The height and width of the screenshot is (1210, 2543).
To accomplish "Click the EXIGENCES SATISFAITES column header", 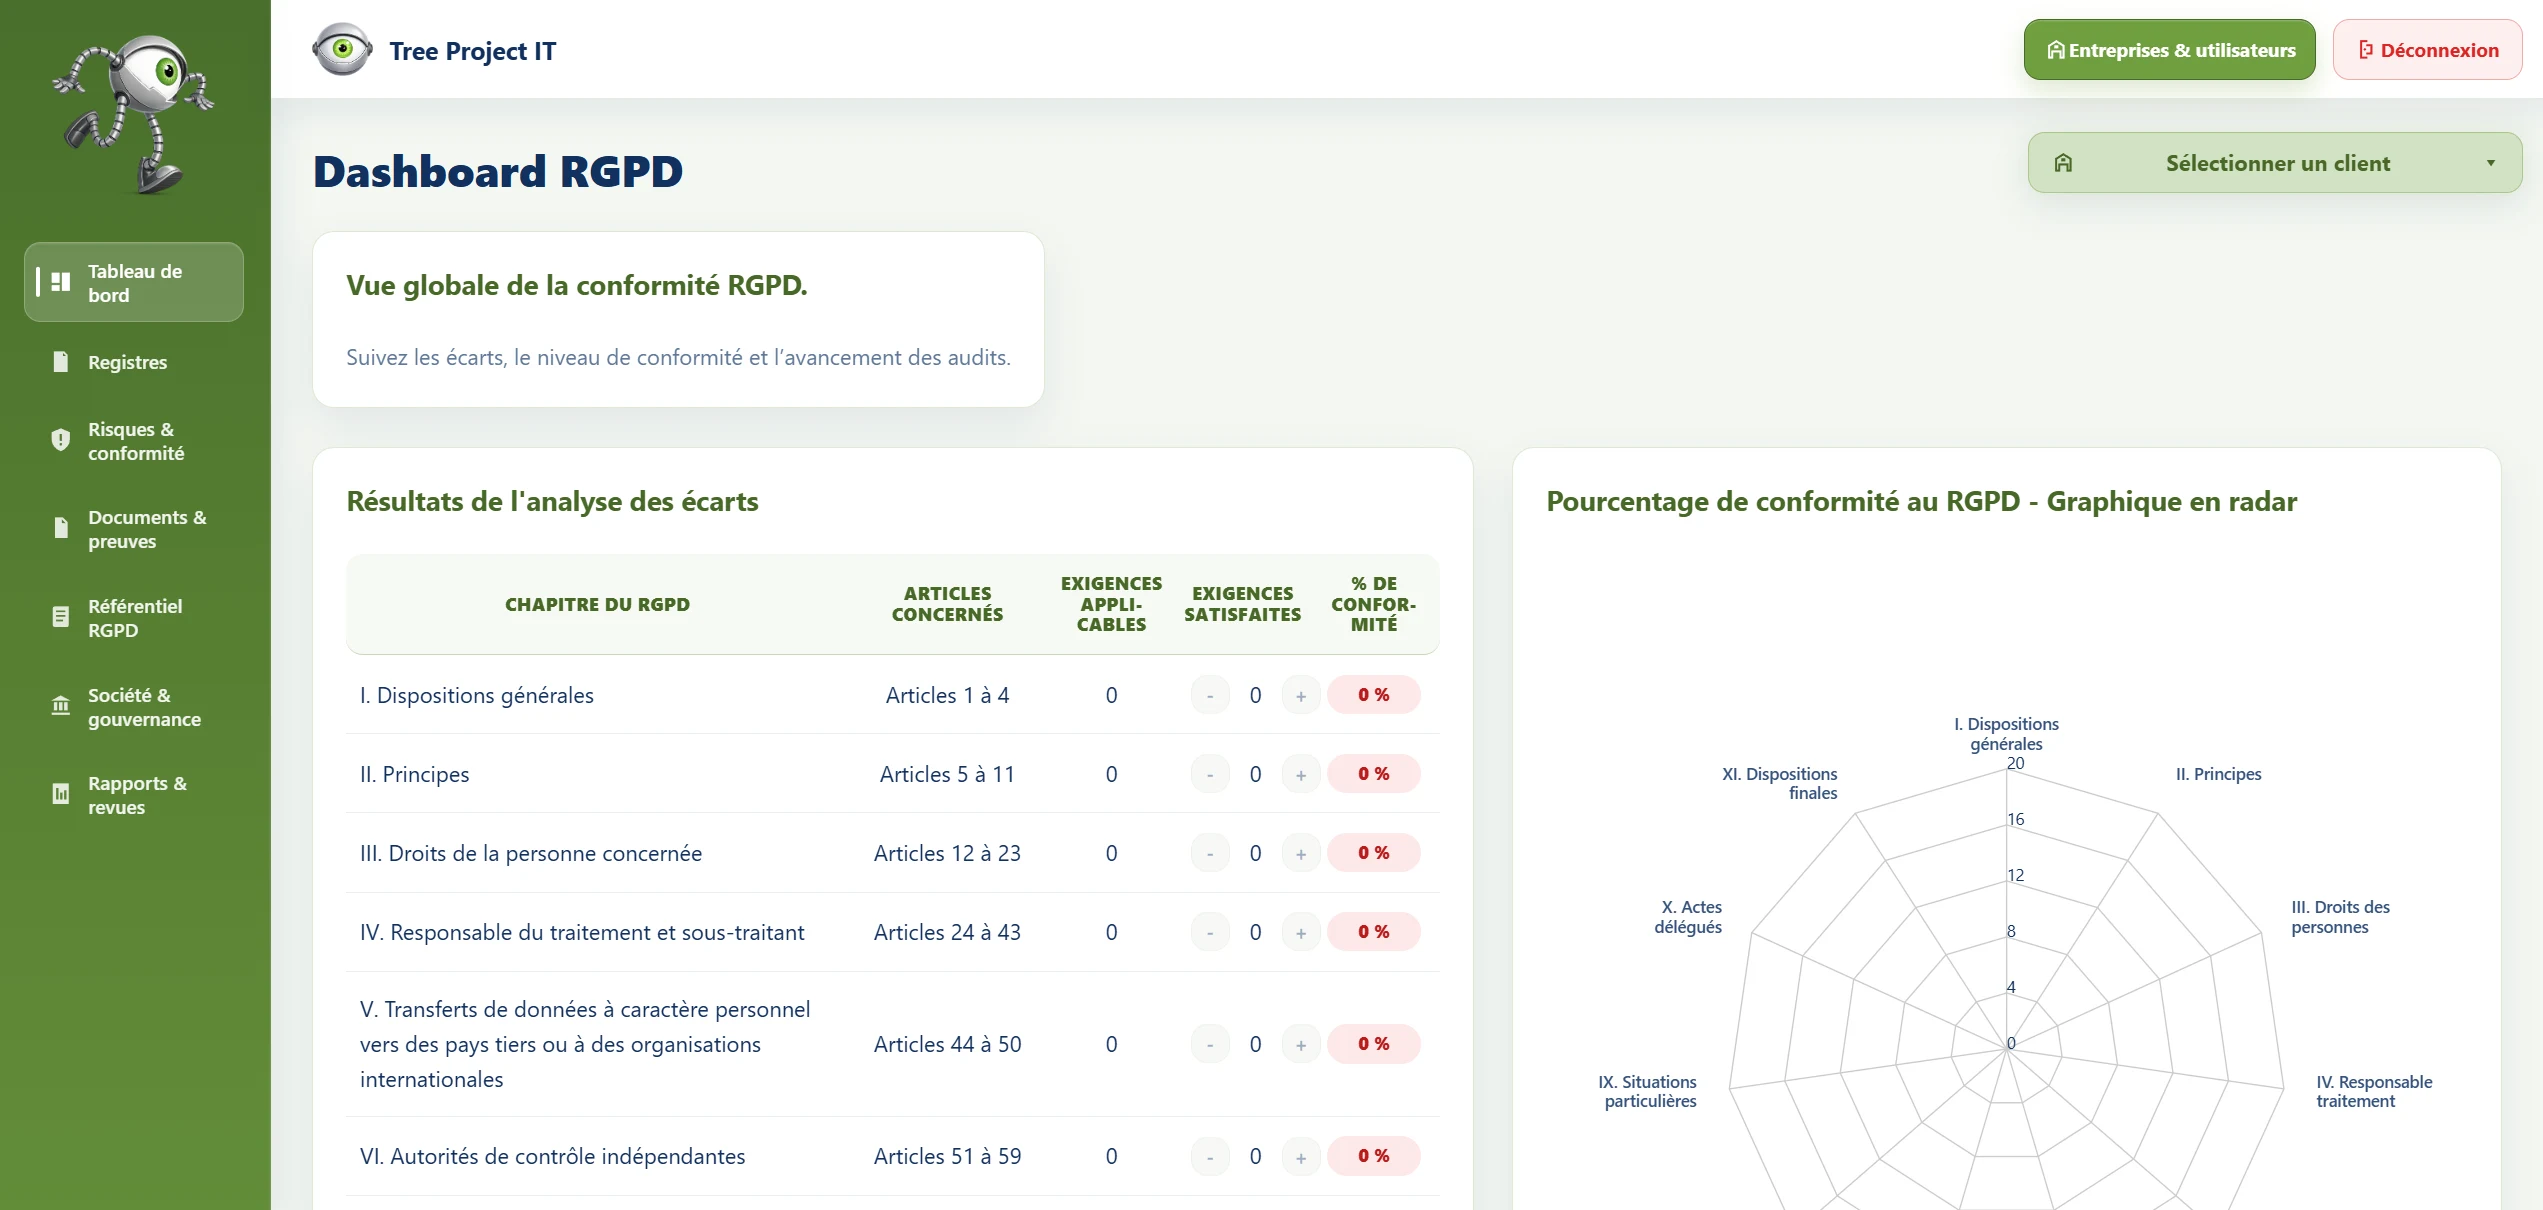I will tap(1243, 604).
